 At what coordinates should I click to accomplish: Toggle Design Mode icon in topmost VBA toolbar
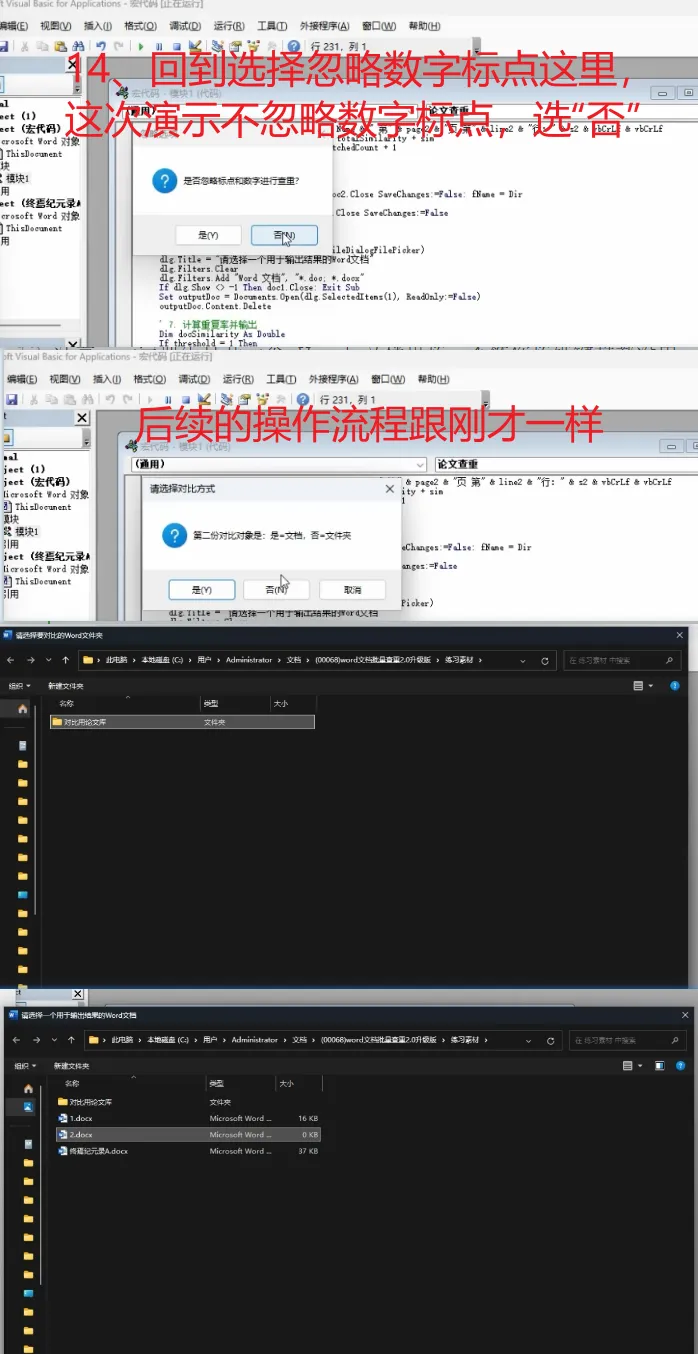click(x=195, y=45)
